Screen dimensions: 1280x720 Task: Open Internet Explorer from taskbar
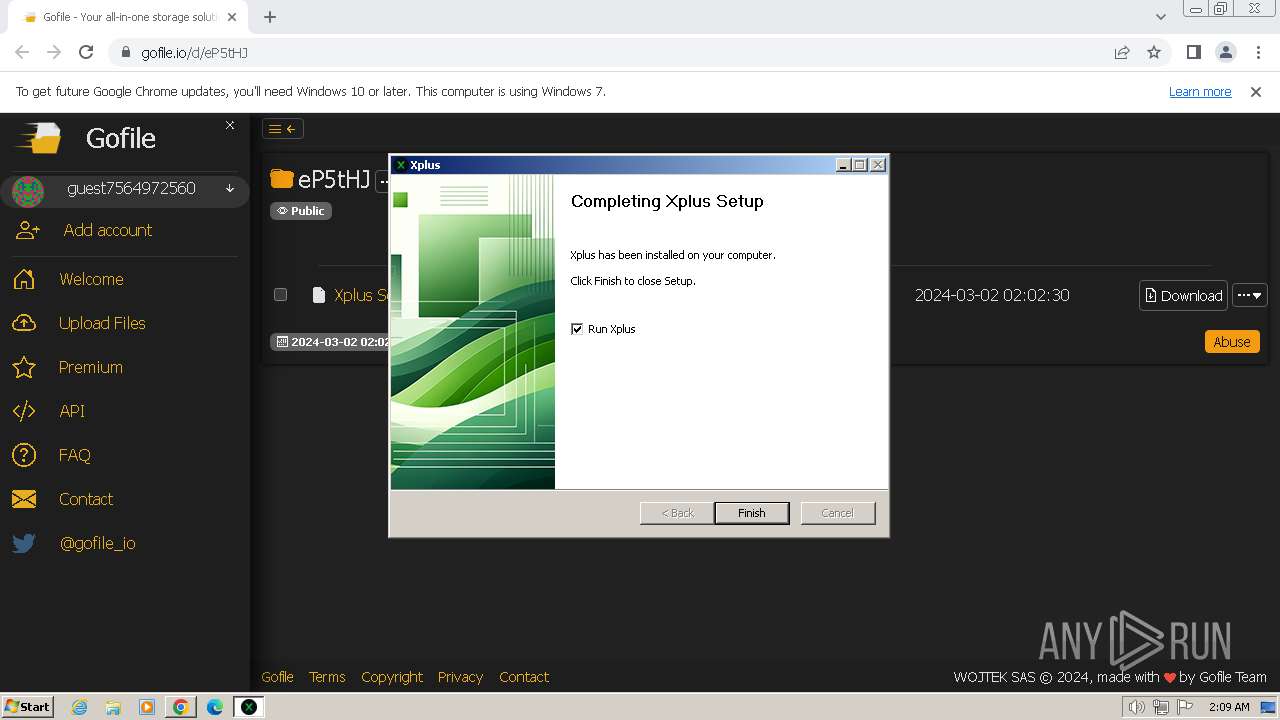coord(80,707)
